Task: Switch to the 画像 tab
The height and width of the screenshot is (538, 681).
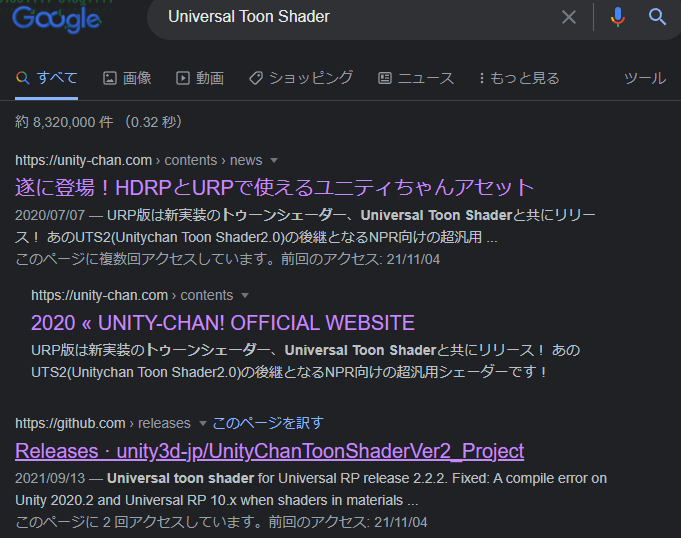Action: click(127, 78)
